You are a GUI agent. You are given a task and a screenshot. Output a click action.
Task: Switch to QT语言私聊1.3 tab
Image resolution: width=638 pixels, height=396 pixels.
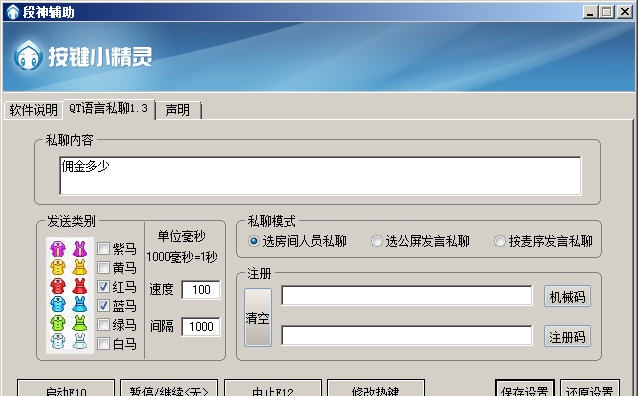108,109
